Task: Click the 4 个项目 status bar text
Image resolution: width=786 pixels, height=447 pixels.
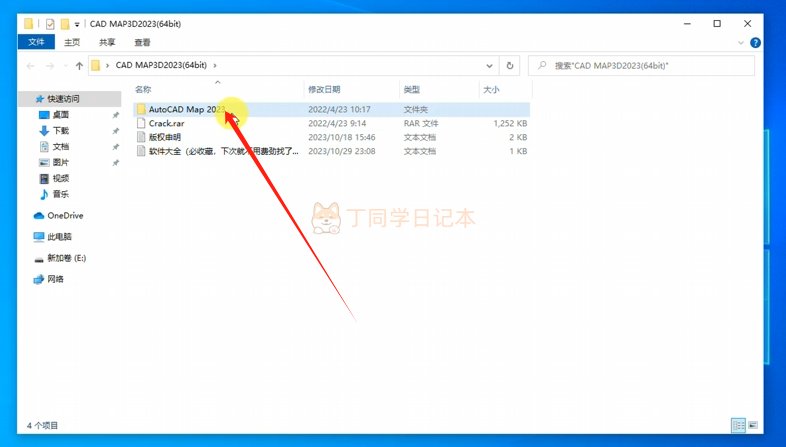Action: click(43, 425)
